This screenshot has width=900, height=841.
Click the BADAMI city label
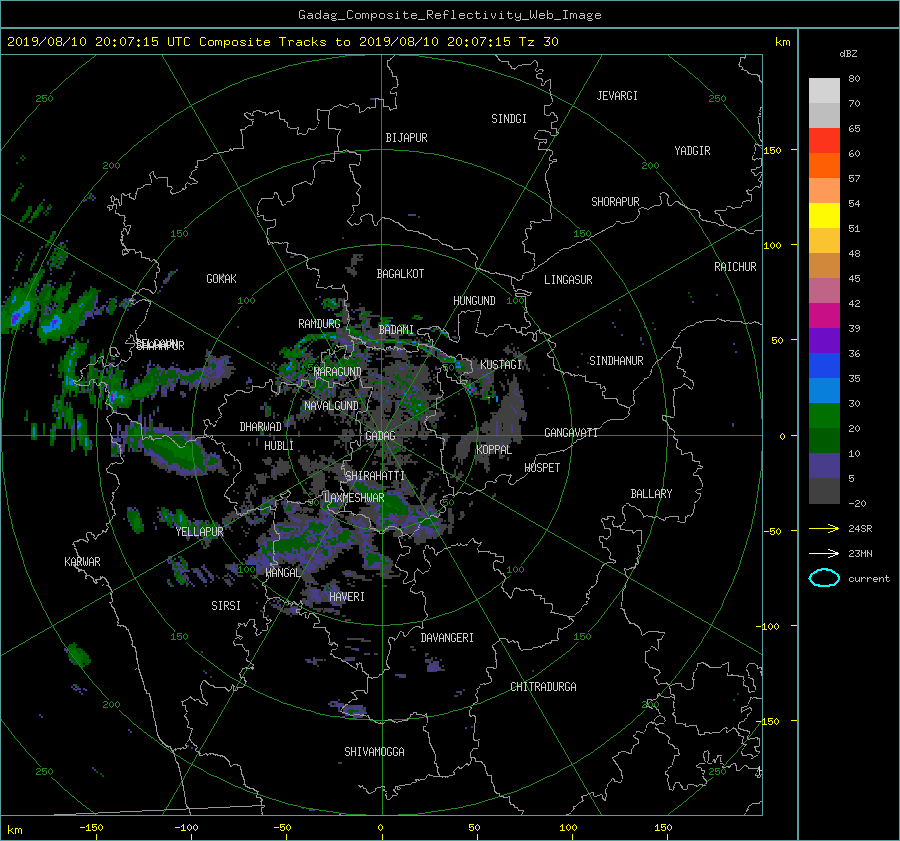pos(396,330)
